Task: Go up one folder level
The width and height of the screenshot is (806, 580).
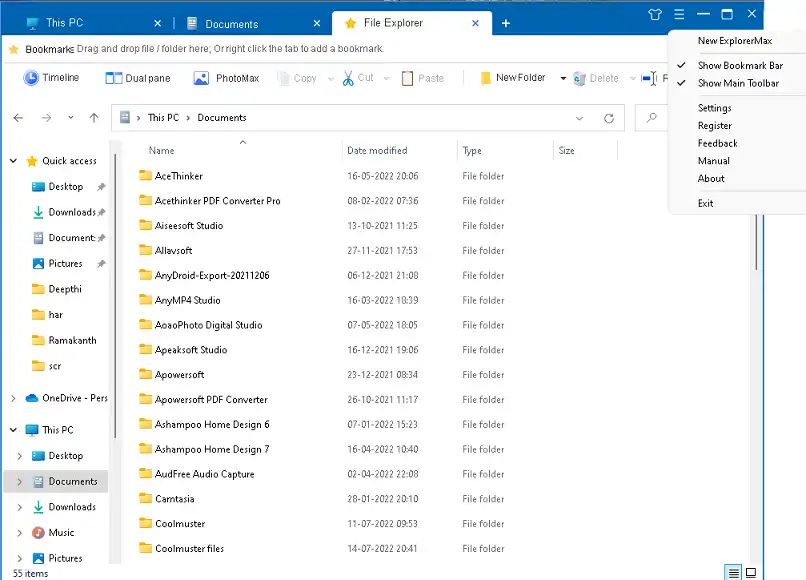Action: (94, 118)
